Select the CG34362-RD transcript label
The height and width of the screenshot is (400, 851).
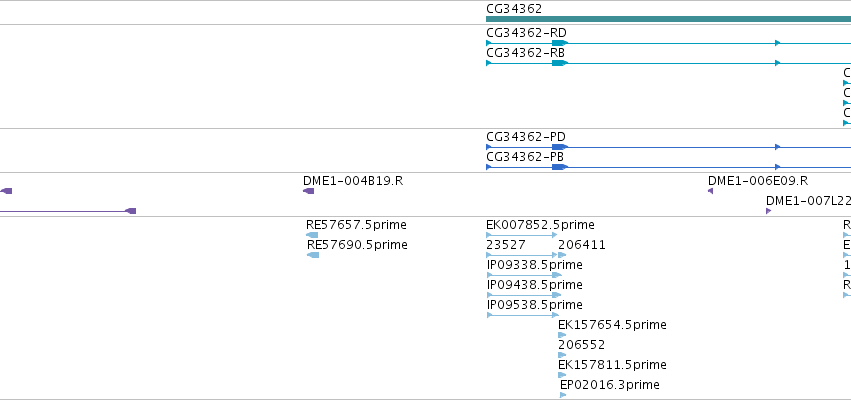(x=526, y=33)
